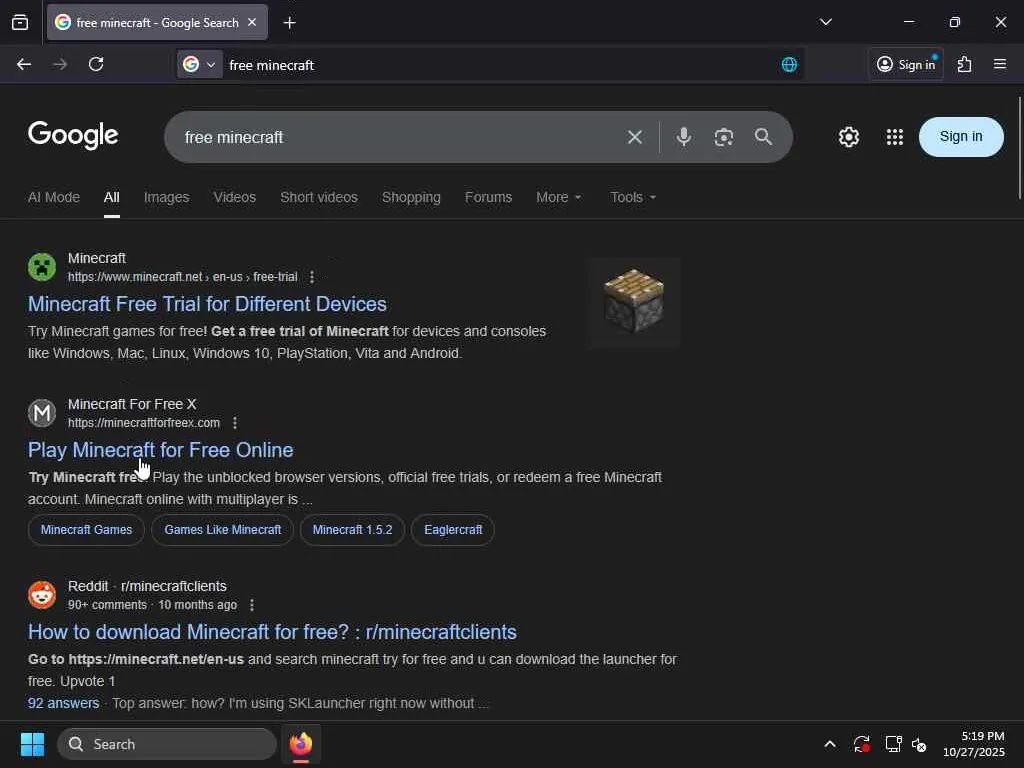Open the Google apps grid
The width and height of the screenshot is (1024, 768).
(895, 137)
